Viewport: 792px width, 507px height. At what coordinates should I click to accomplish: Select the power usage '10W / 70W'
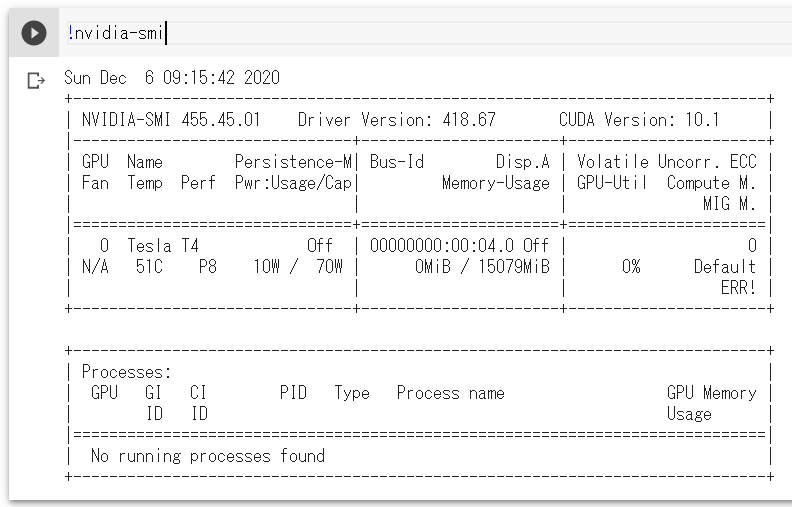point(298,267)
